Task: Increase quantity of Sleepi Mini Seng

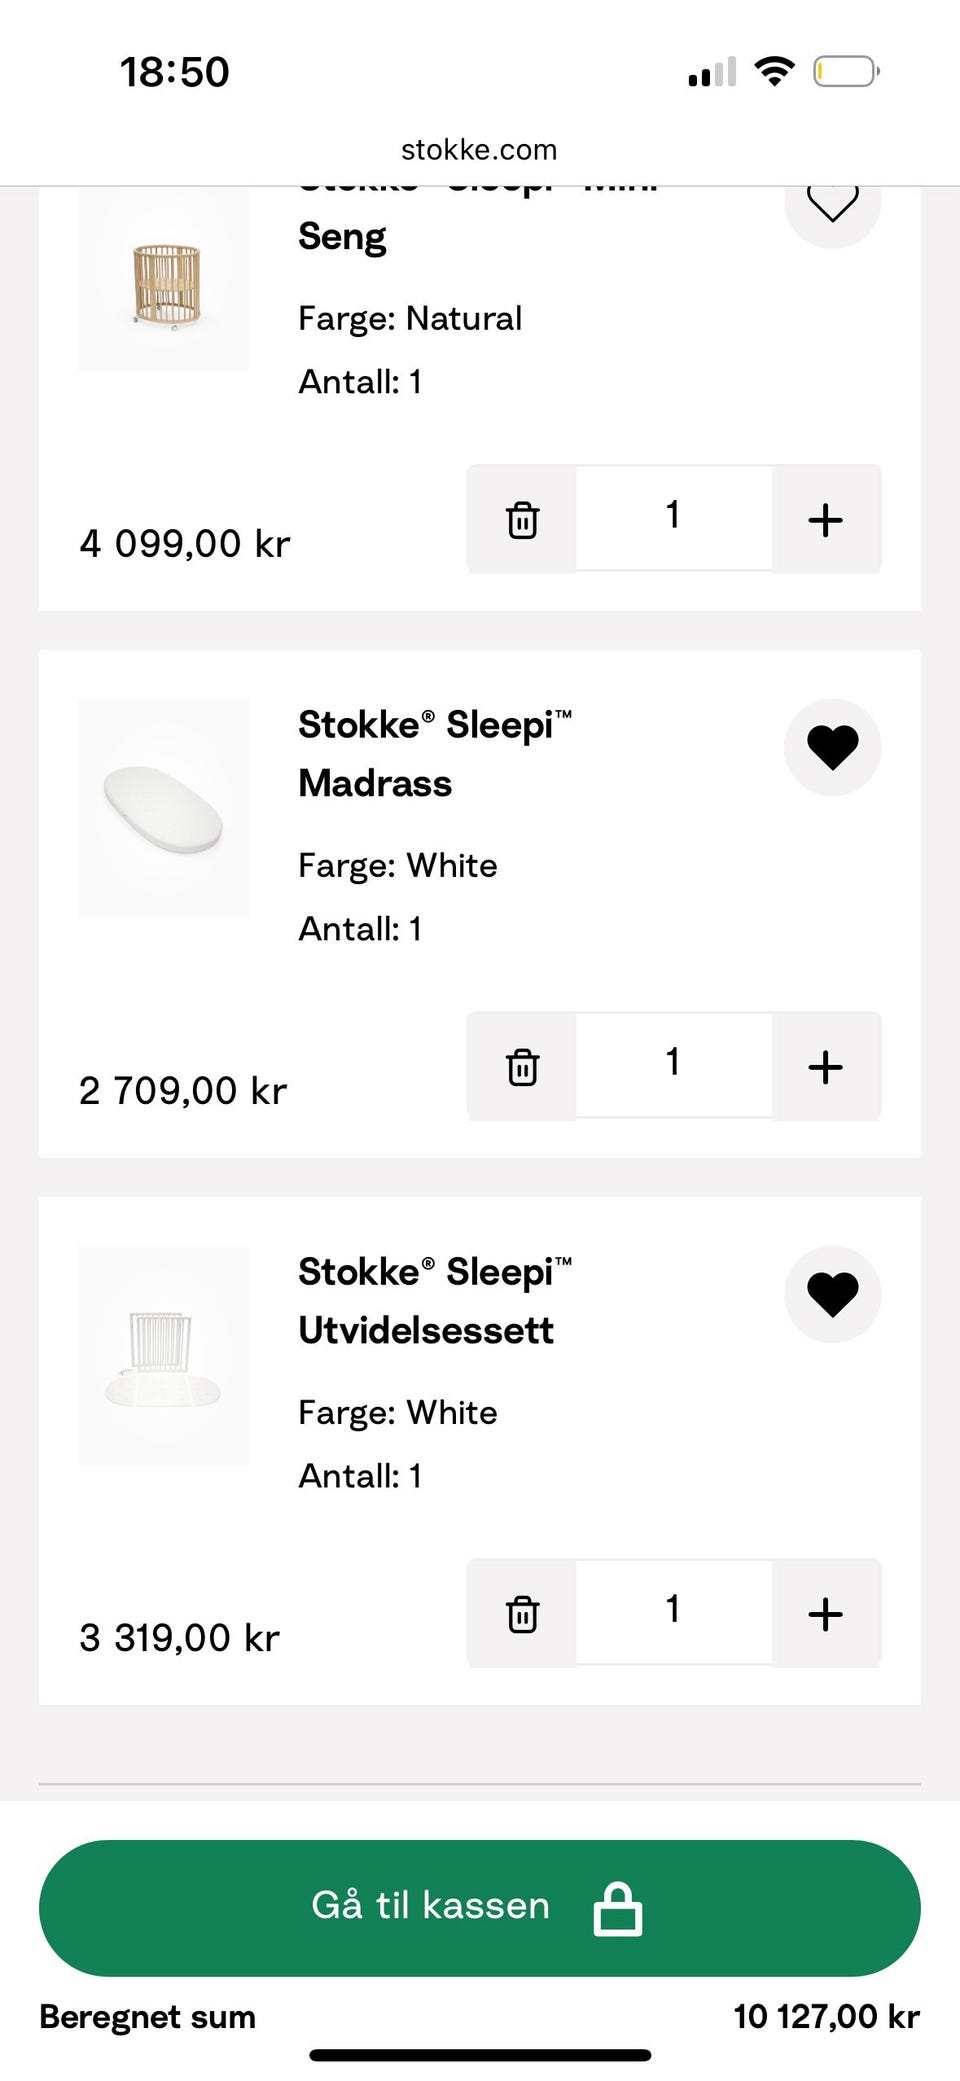Action: (x=825, y=520)
